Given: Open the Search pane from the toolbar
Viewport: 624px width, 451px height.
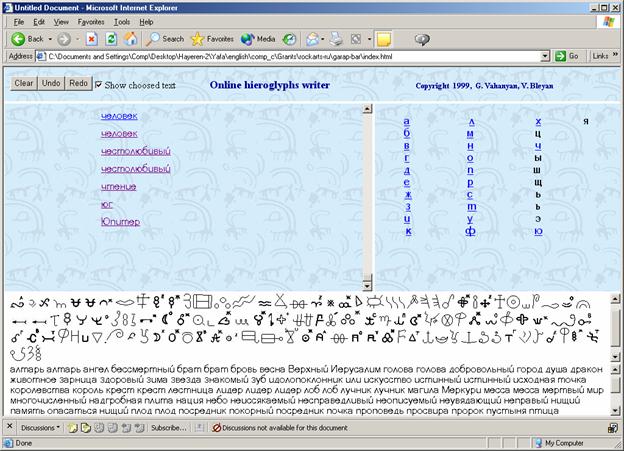Looking at the screenshot, I should coord(165,39).
